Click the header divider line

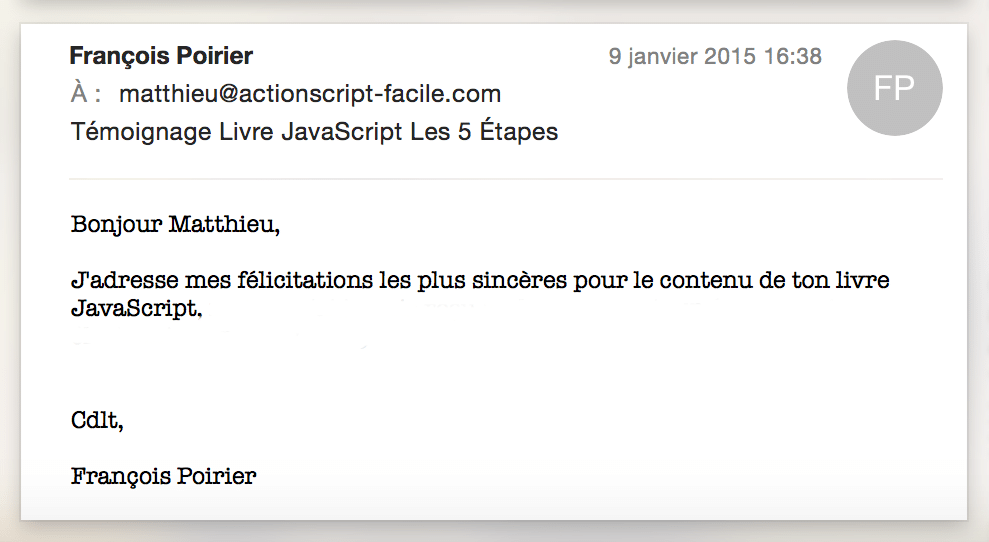click(x=506, y=179)
